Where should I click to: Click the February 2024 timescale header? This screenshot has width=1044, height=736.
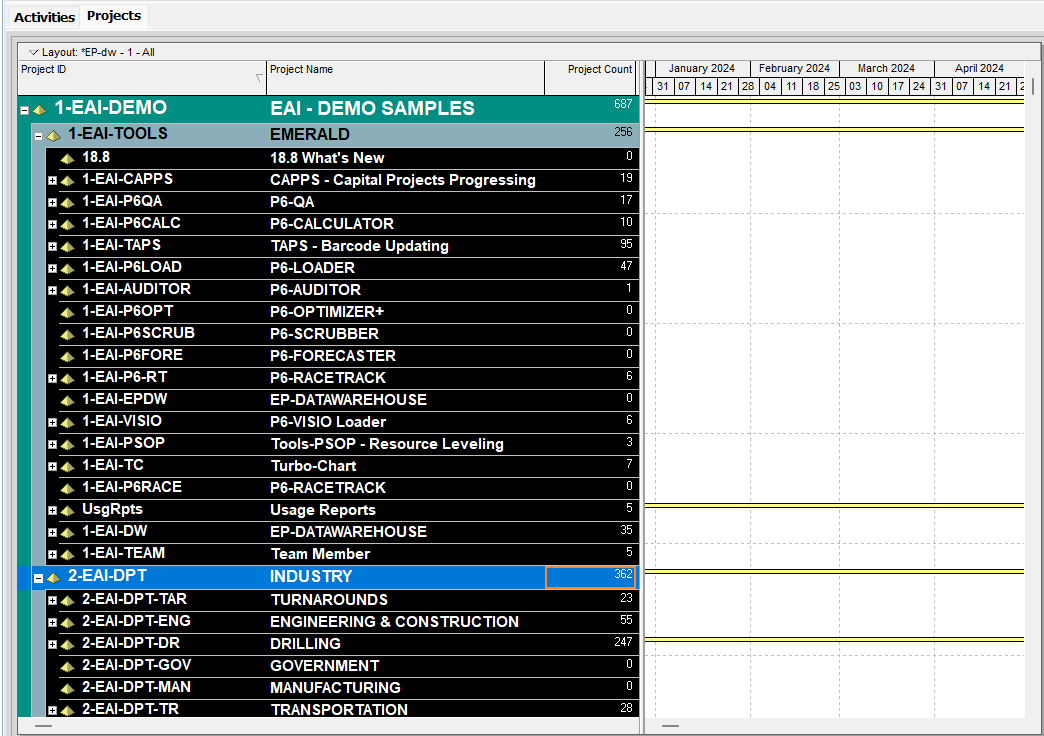794,69
